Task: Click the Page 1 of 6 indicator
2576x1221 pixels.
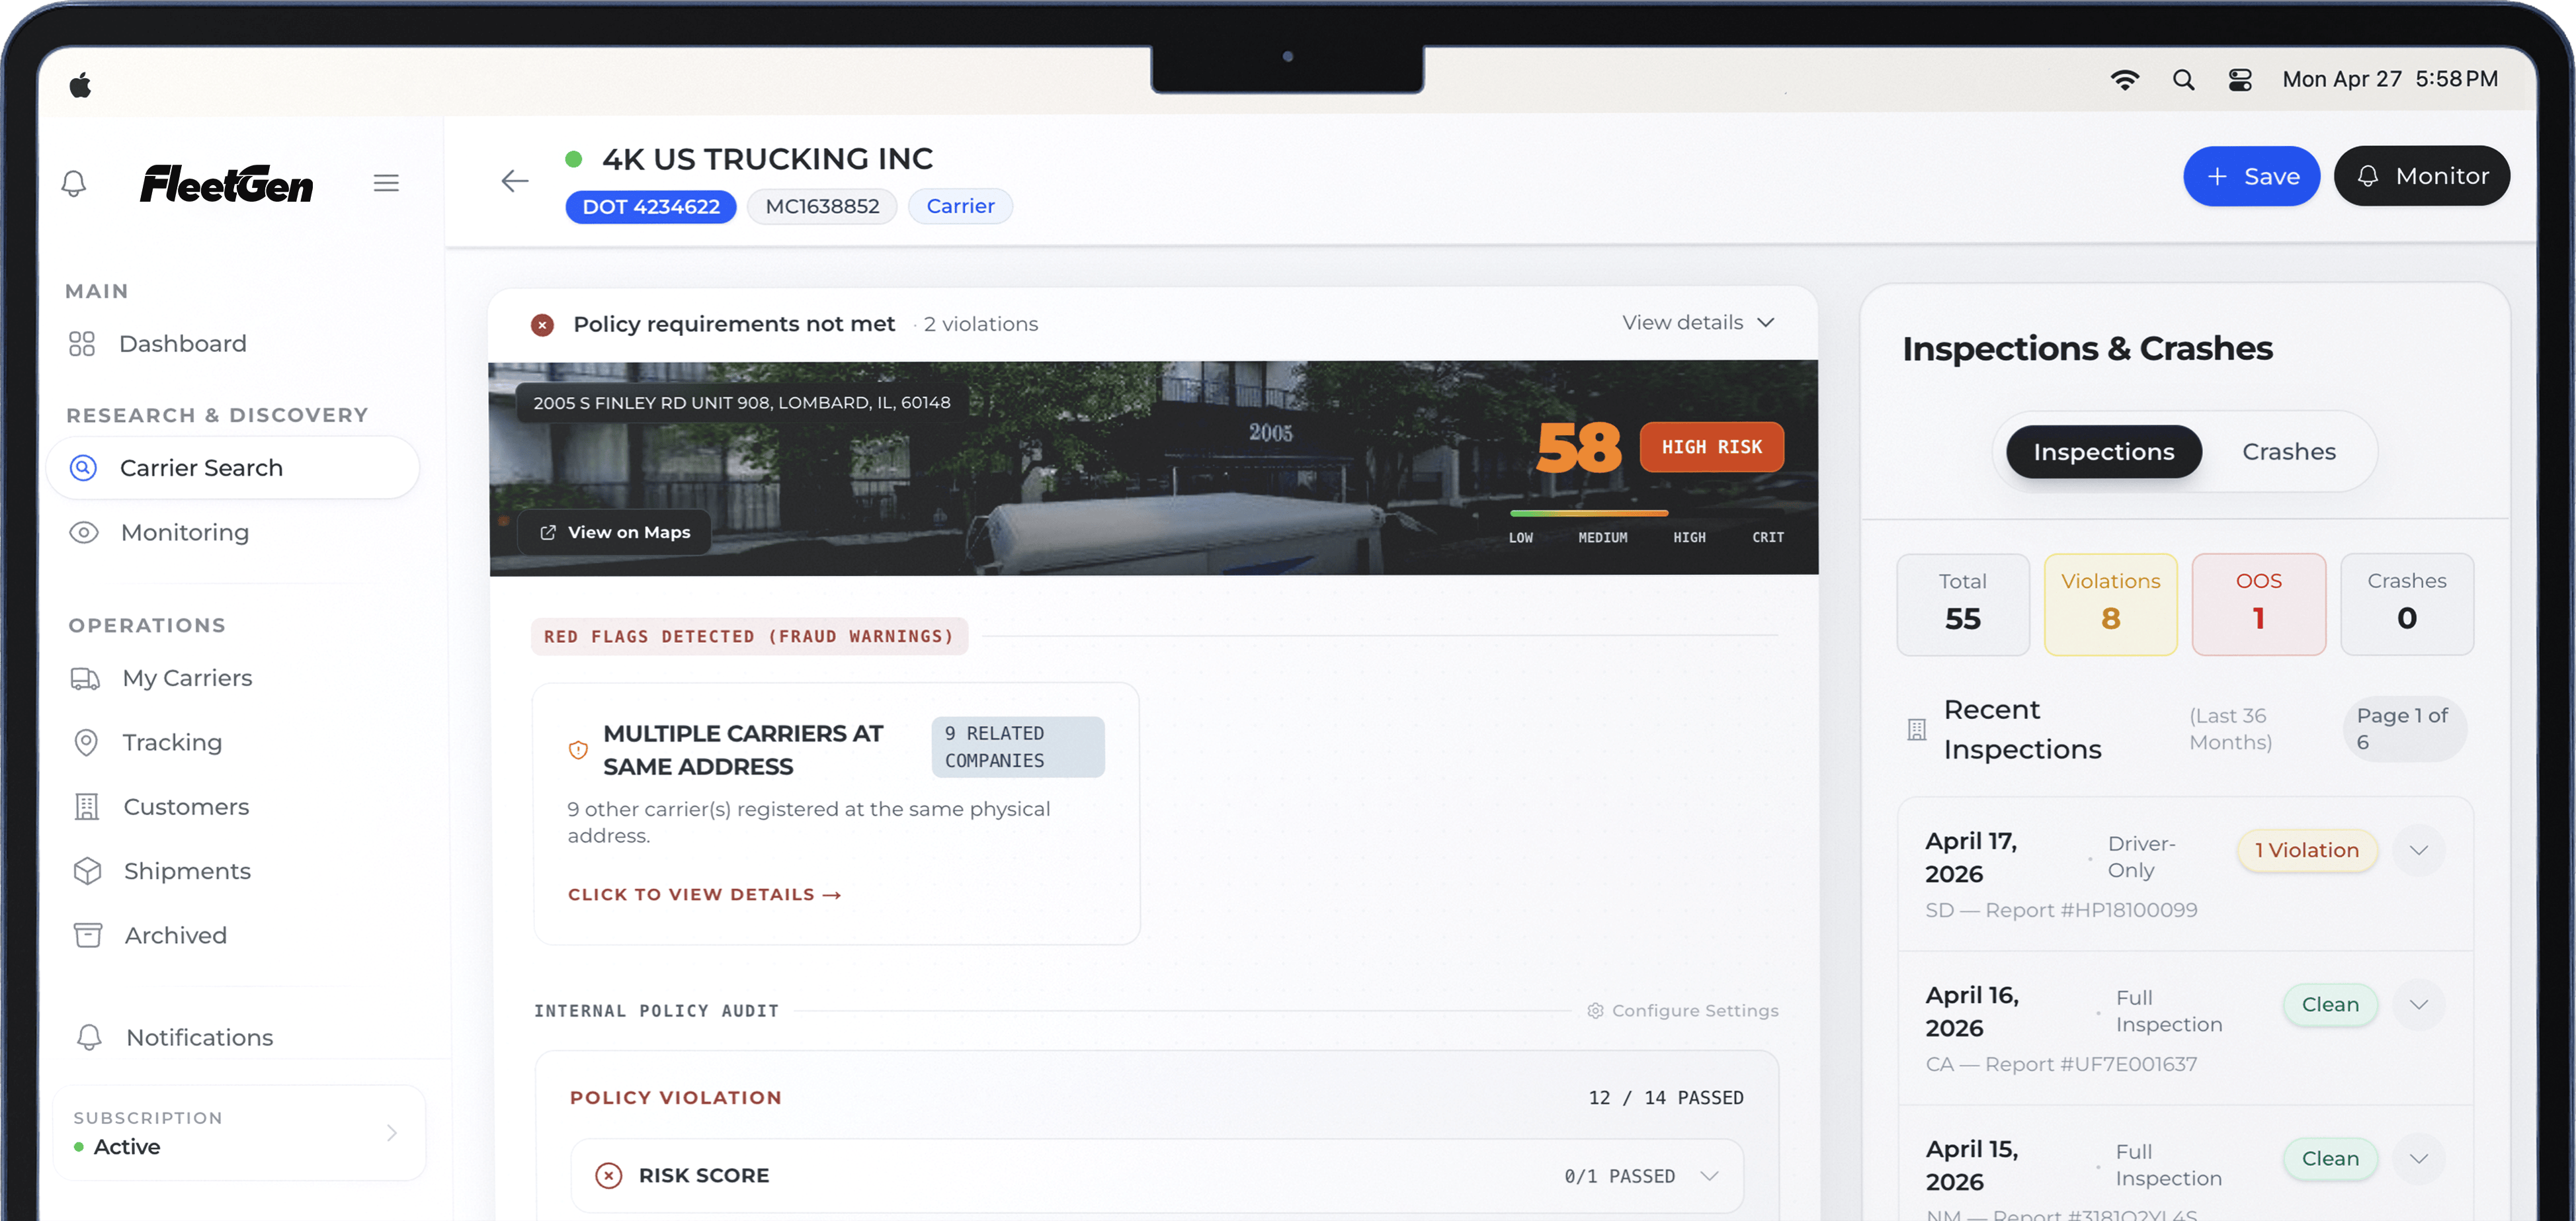Action: coord(2404,729)
